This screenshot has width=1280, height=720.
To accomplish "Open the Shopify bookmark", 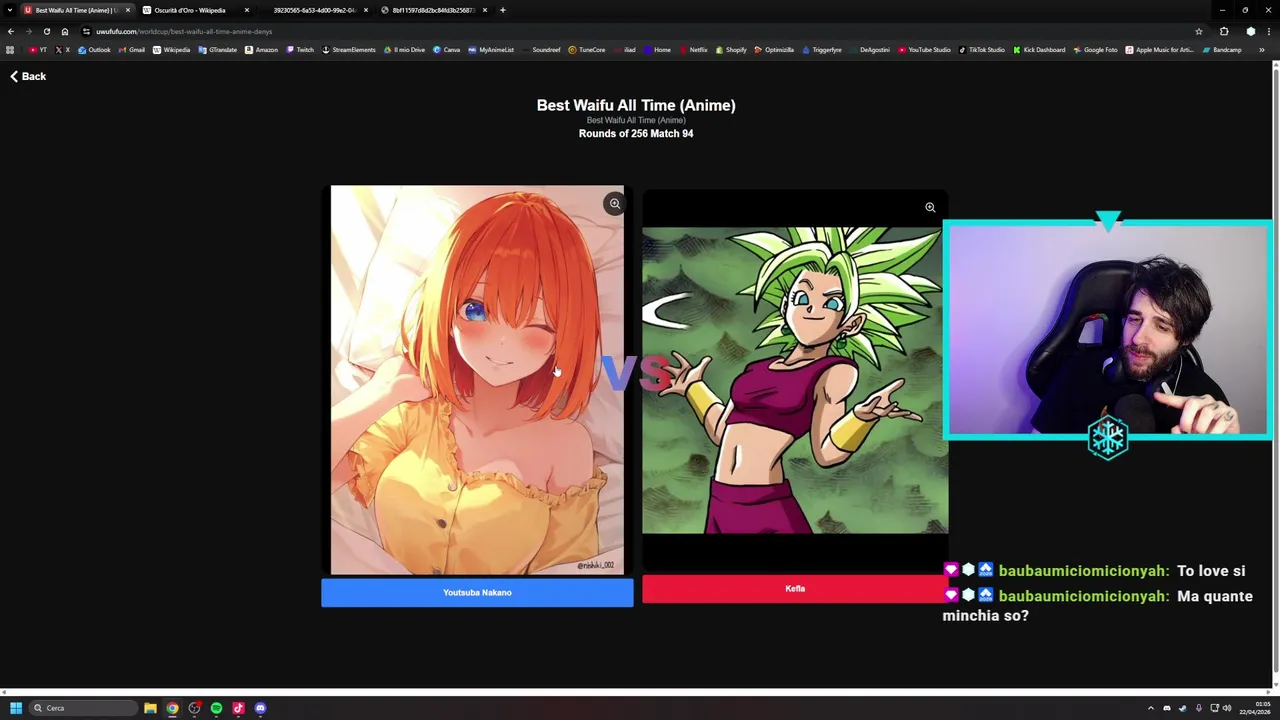I will click(x=730, y=50).
